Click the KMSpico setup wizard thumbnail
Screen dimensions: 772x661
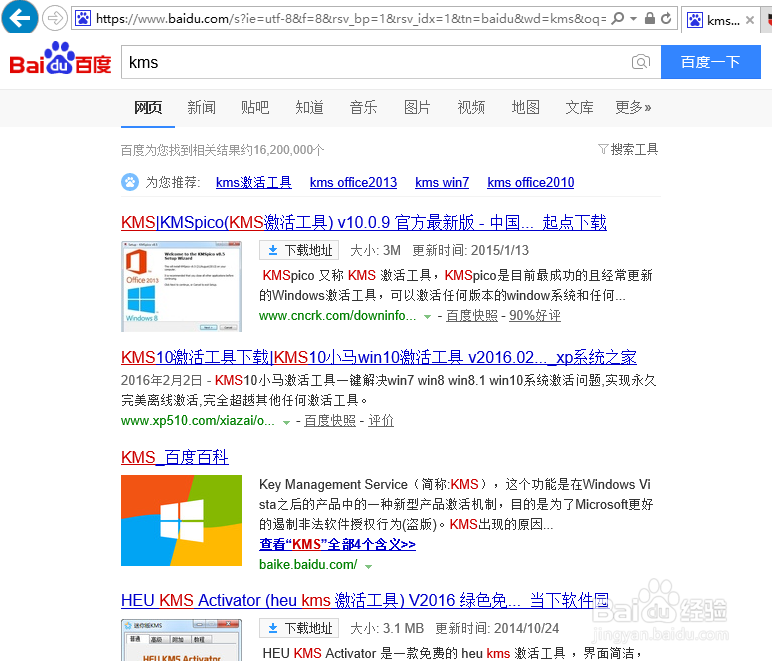point(181,286)
